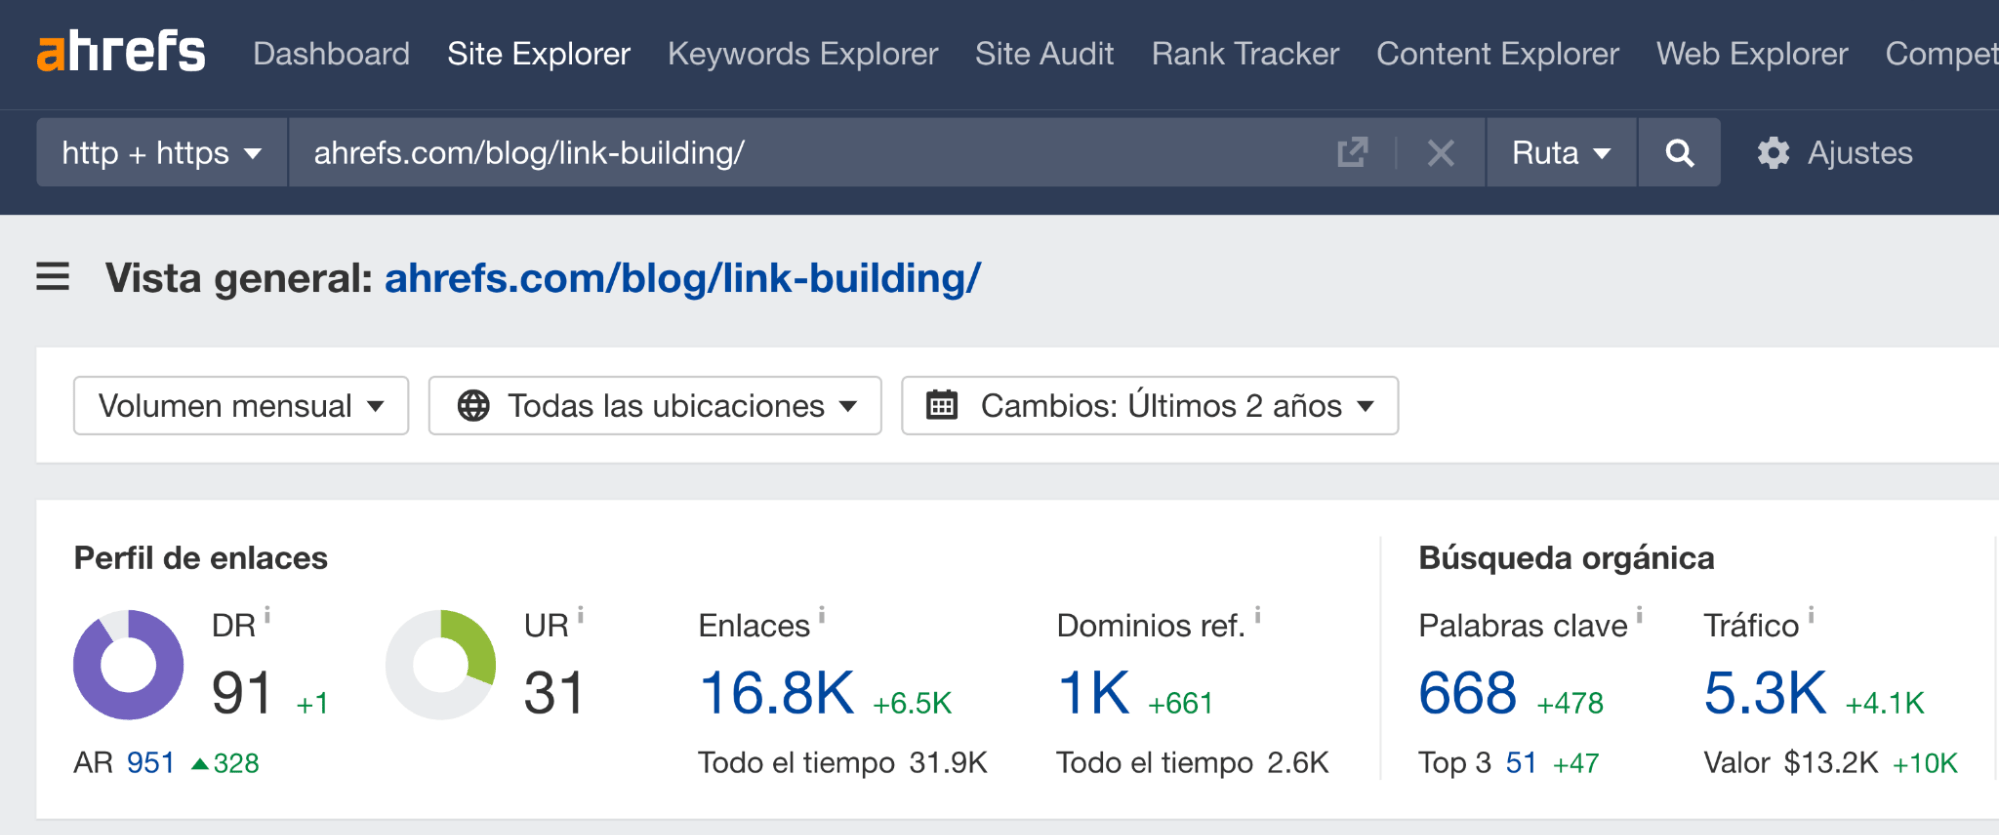This screenshot has width=1999, height=835.
Task: Click the Tráfico info icon
Action: pyautogui.click(x=1811, y=614)
